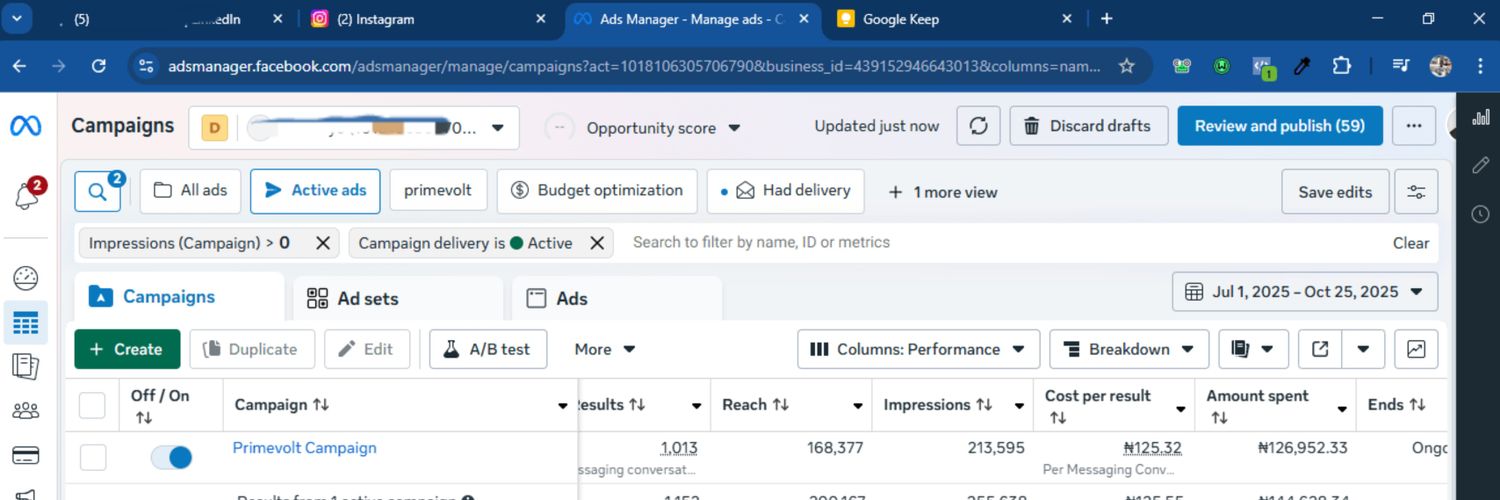This screenshot has height=500, width=1500.
Task: Open the clock history icon in right panel
Action: 1481,214
